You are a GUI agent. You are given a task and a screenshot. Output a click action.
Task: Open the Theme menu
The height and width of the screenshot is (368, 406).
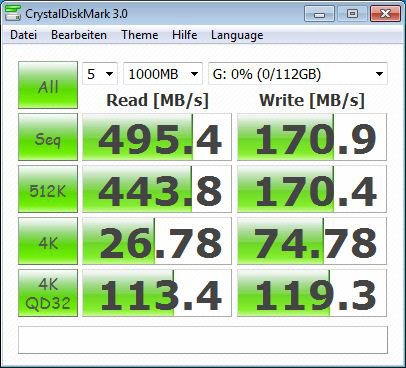point(139,35)
